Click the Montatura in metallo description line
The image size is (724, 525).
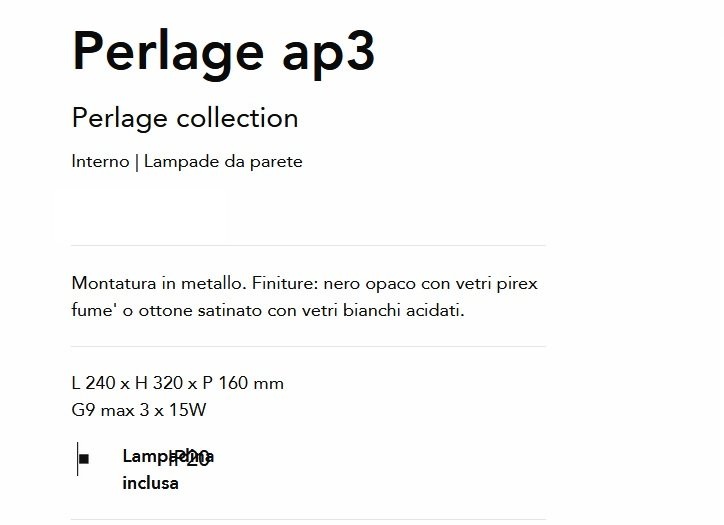tap(304, 284)
